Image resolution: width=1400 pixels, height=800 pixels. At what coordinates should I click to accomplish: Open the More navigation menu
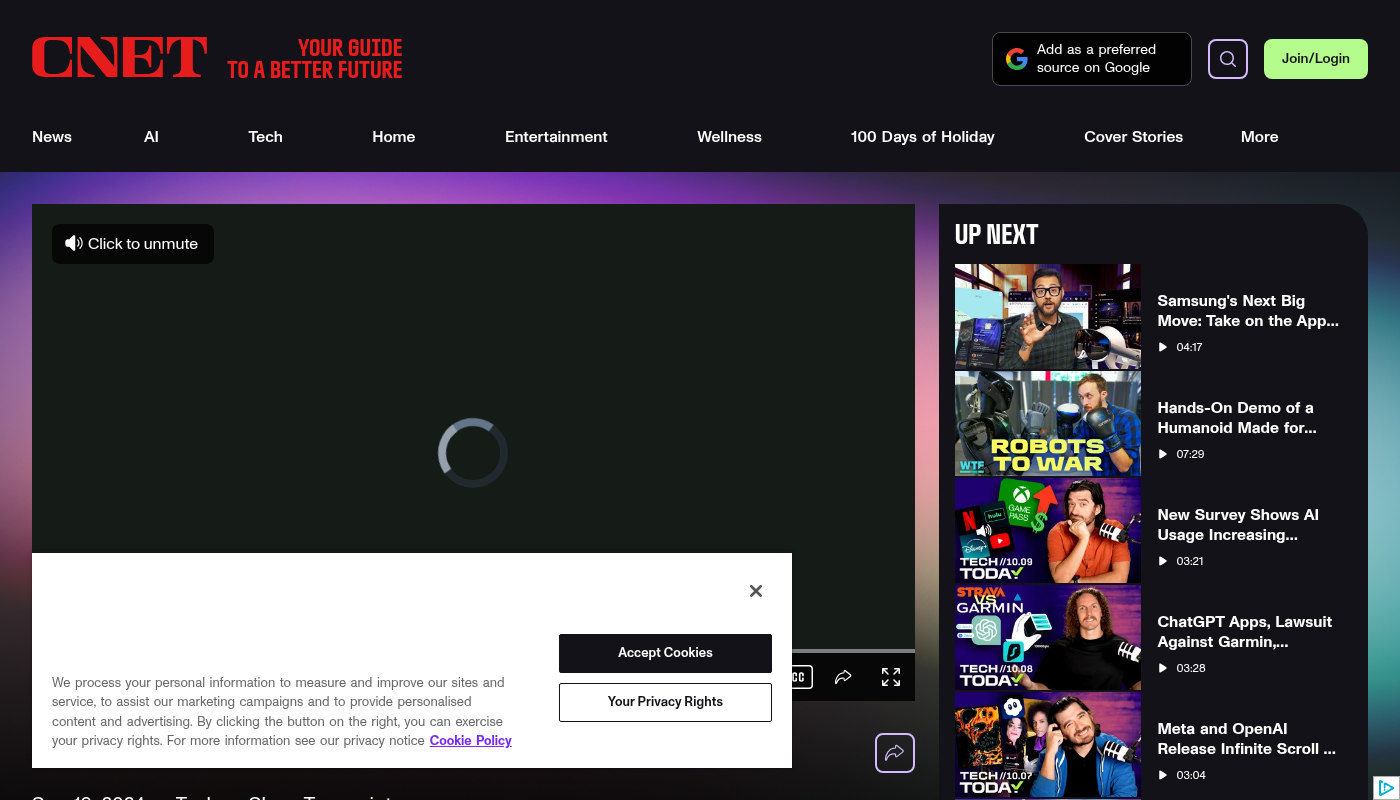[x=1259, y=137]
